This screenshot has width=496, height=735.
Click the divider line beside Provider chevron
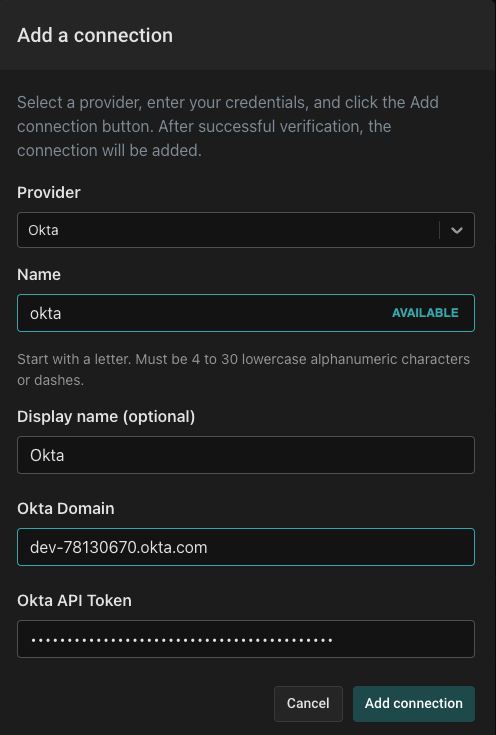click(x=439, y=230)
